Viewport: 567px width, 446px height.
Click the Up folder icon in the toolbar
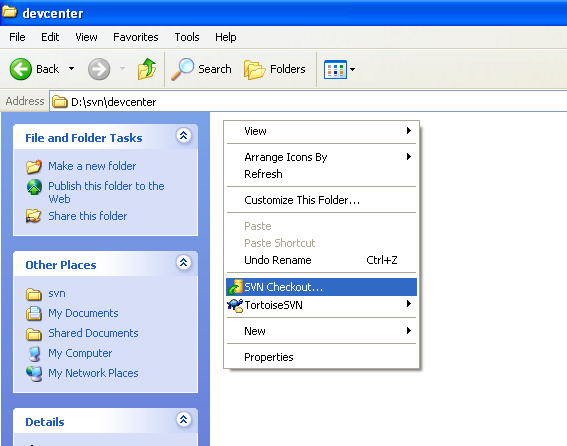147,69
